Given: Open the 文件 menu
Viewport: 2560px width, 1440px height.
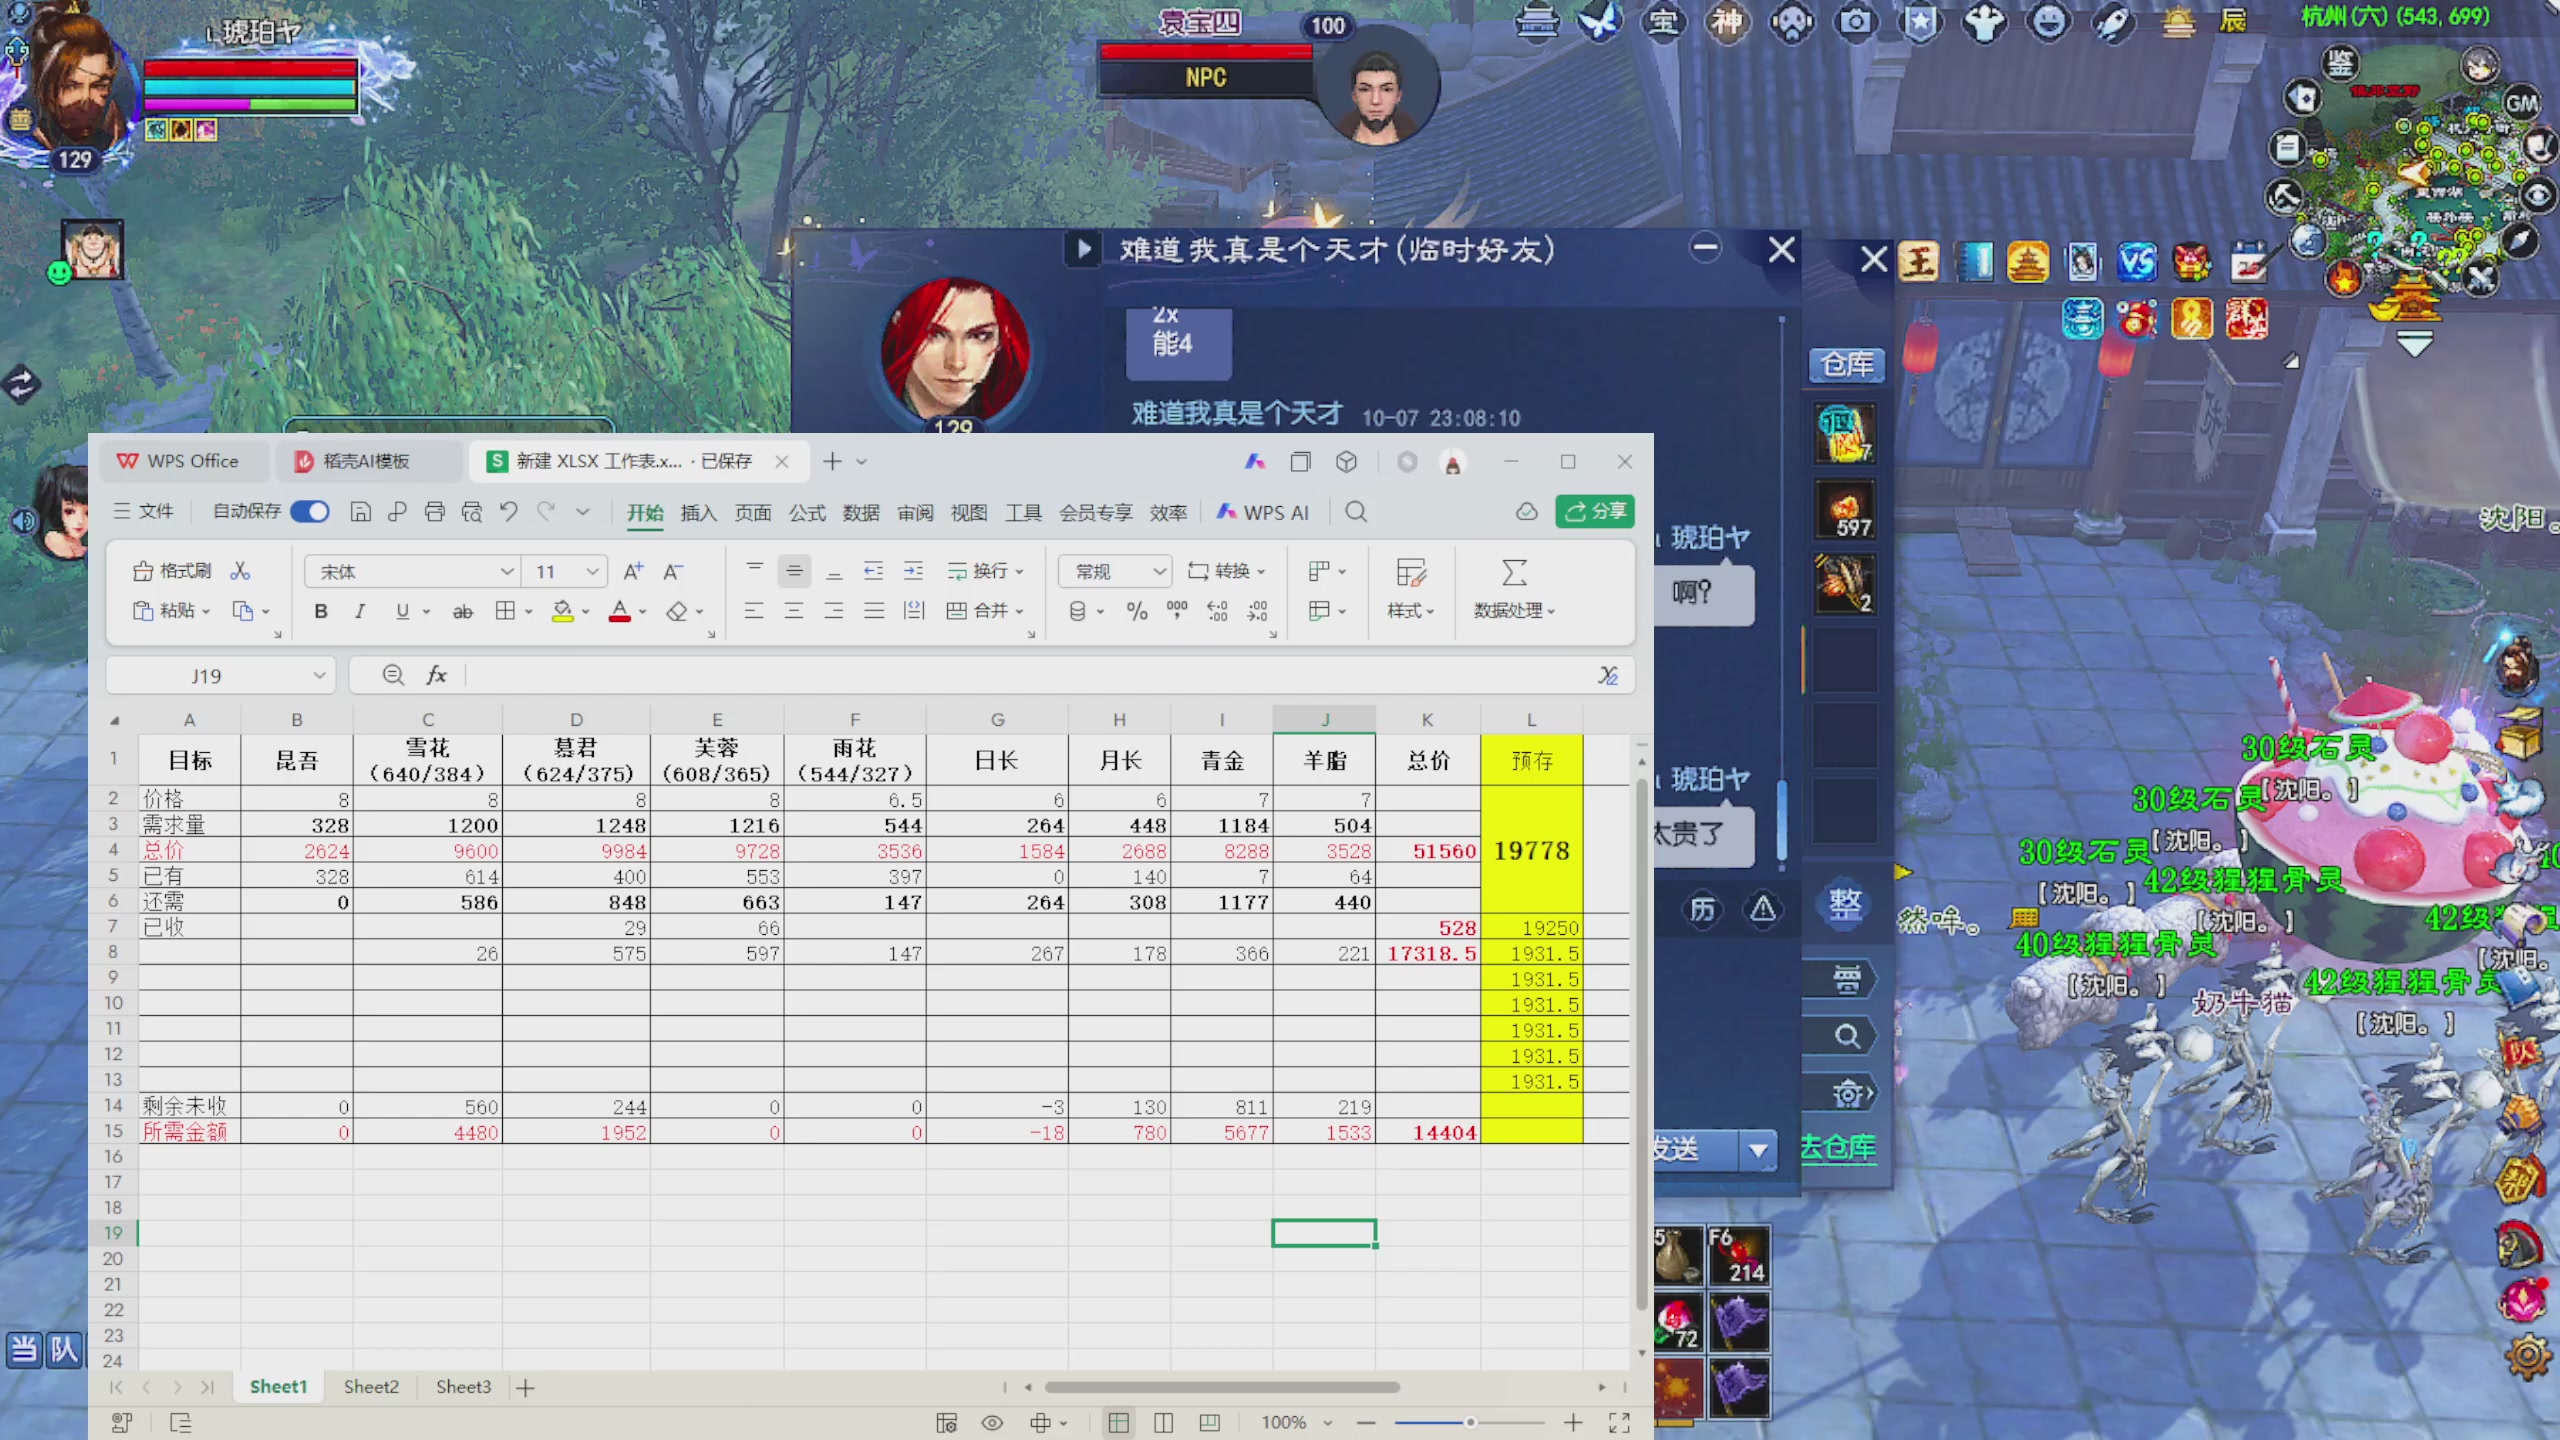Looking at the screenshot, I should (x=144, y=512).
